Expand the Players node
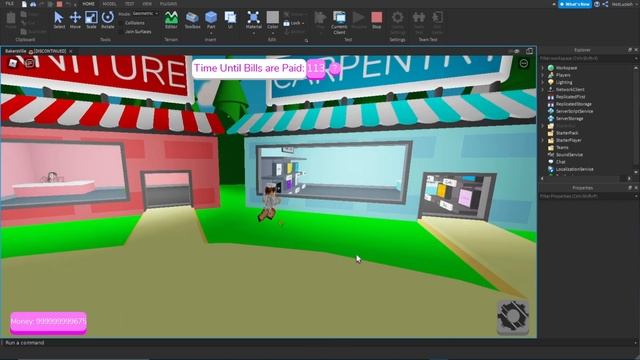 point(543,75)
